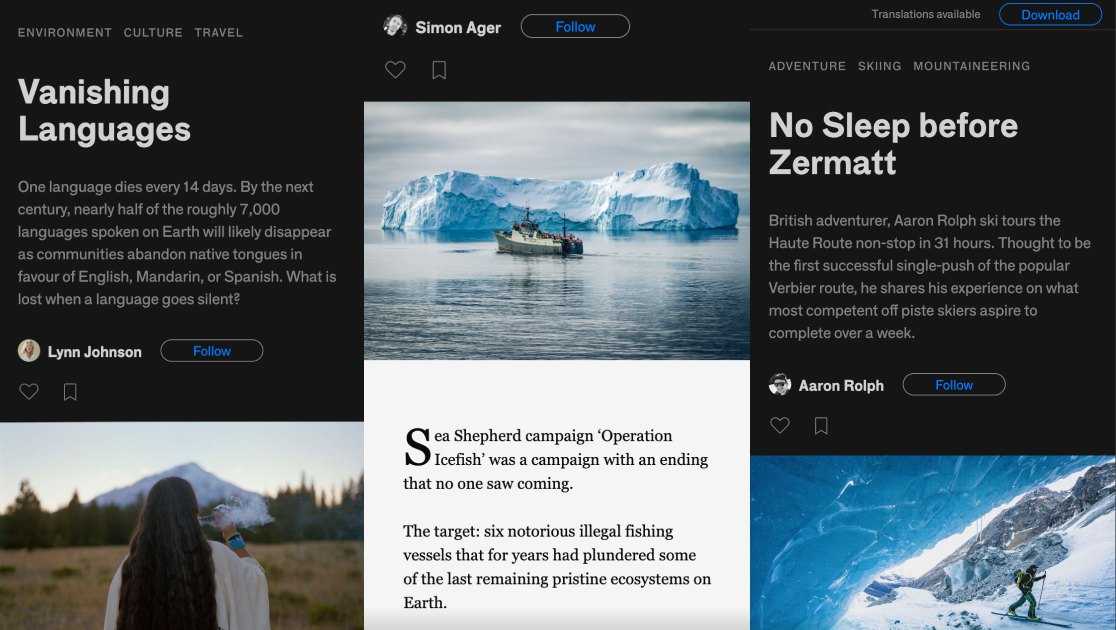Open the woman with smoke photo
The width and height of the screenshot is (1116, 630).
click(x=182, y=526)
